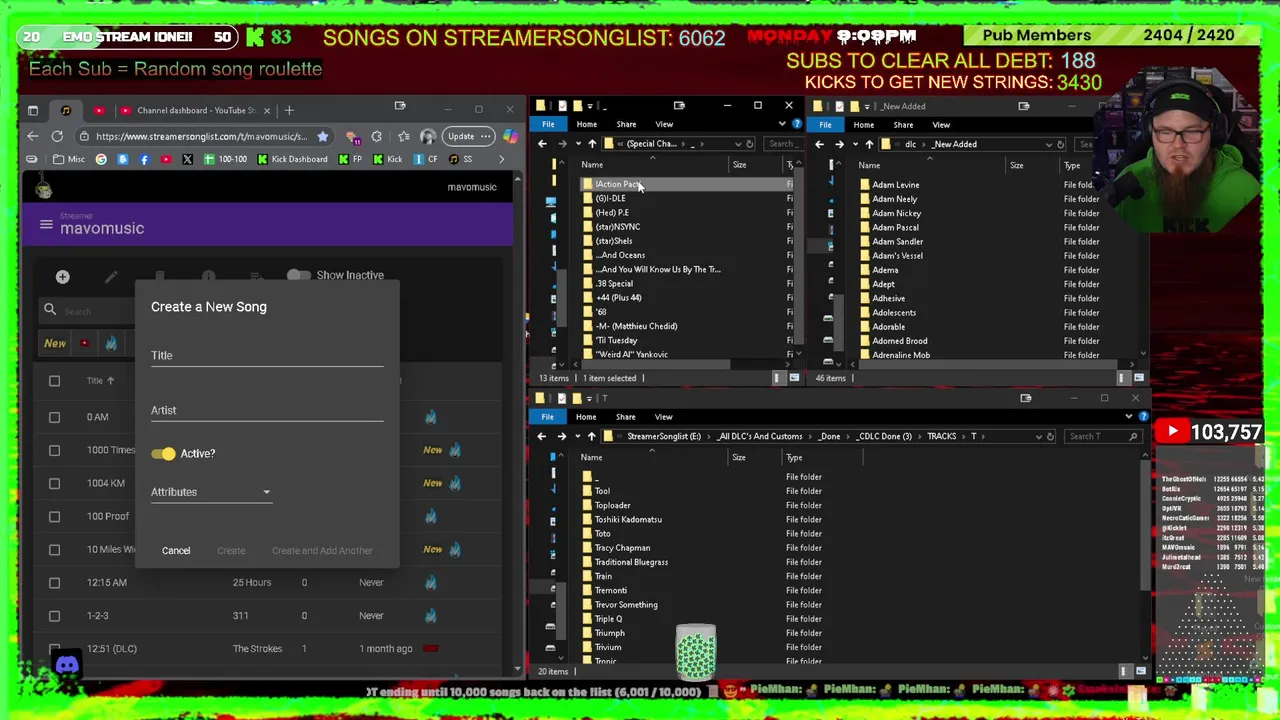Image resolution: width=1280 pixels, height=720 pixels.
Task: Check the box for 1-2-3
Action: click(54, 615)
